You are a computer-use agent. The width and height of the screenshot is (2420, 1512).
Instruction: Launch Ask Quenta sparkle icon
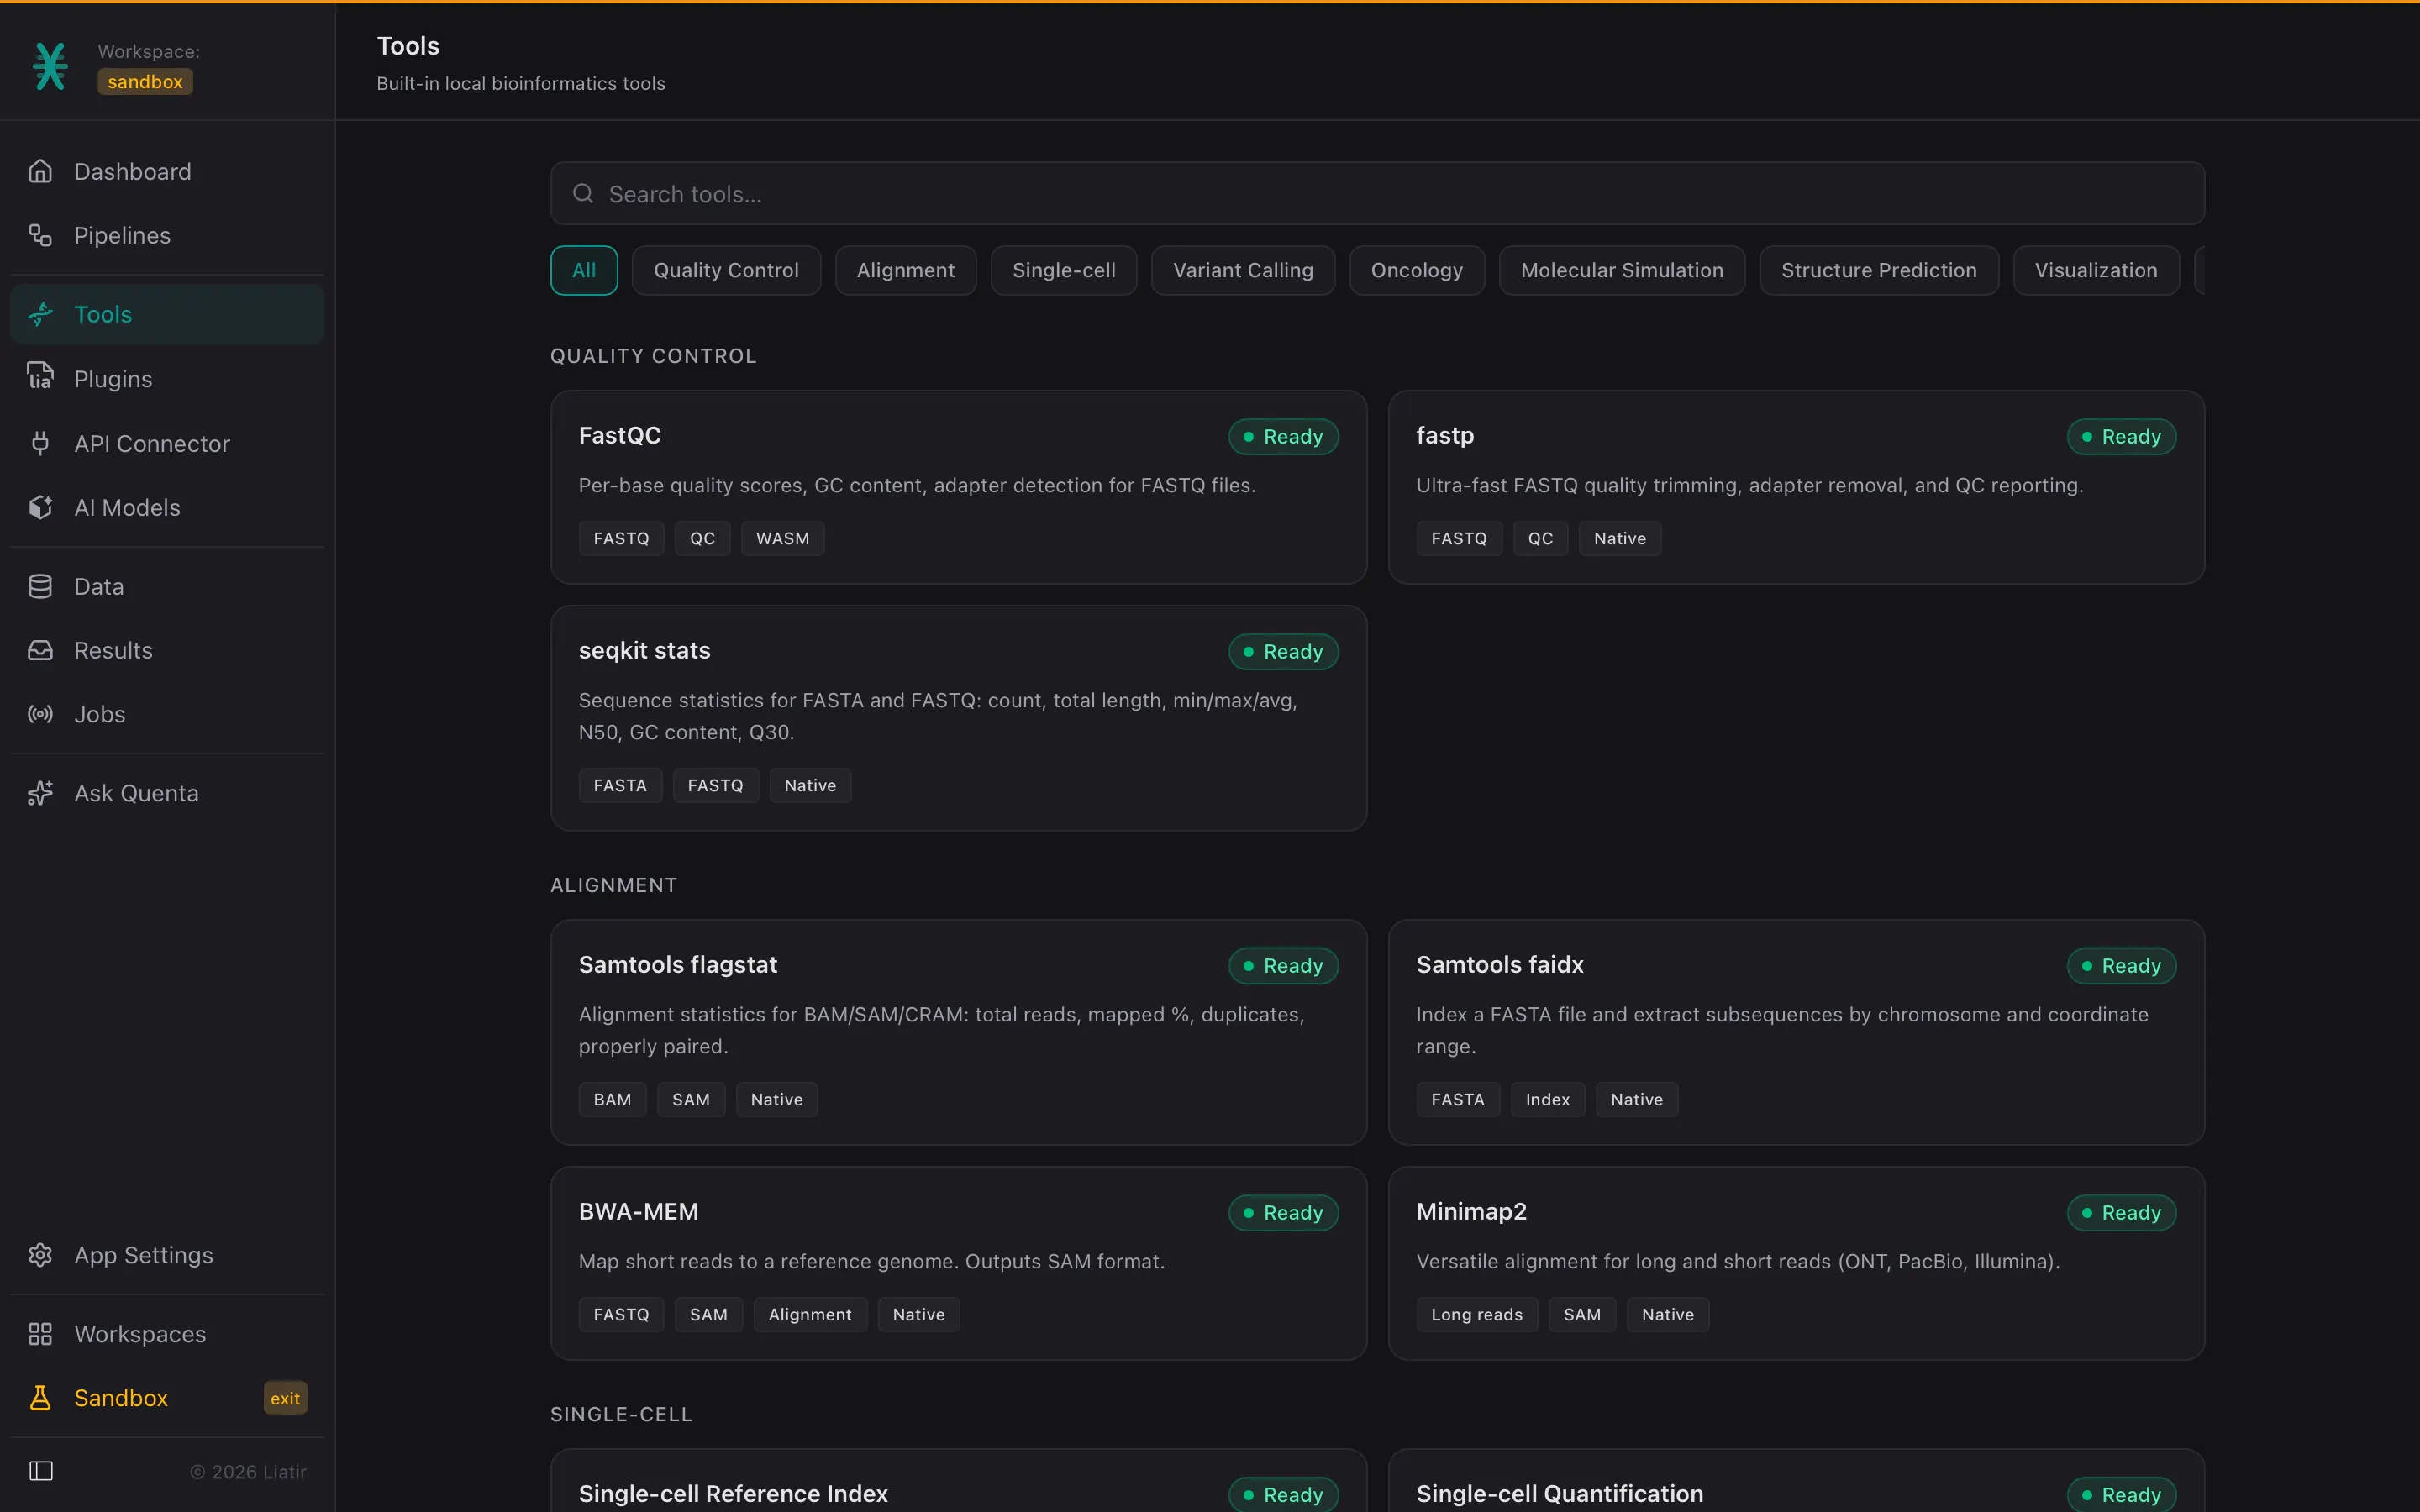coord(40,793)
